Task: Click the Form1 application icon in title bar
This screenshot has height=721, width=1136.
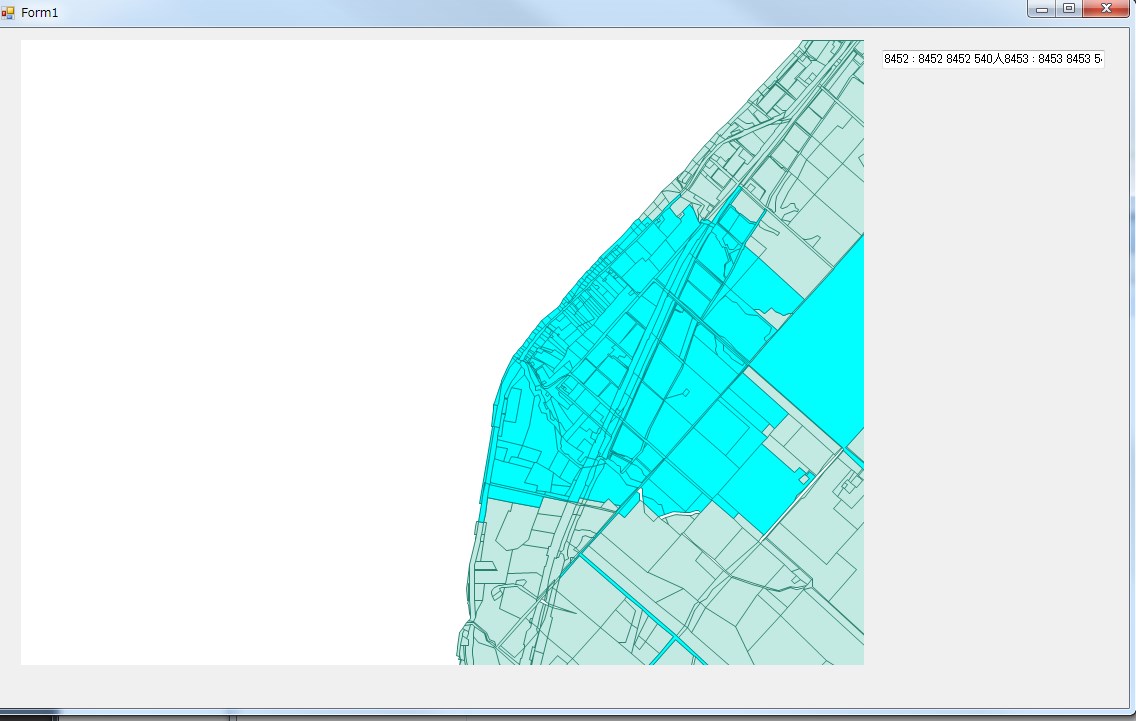Action: [8, 12]
